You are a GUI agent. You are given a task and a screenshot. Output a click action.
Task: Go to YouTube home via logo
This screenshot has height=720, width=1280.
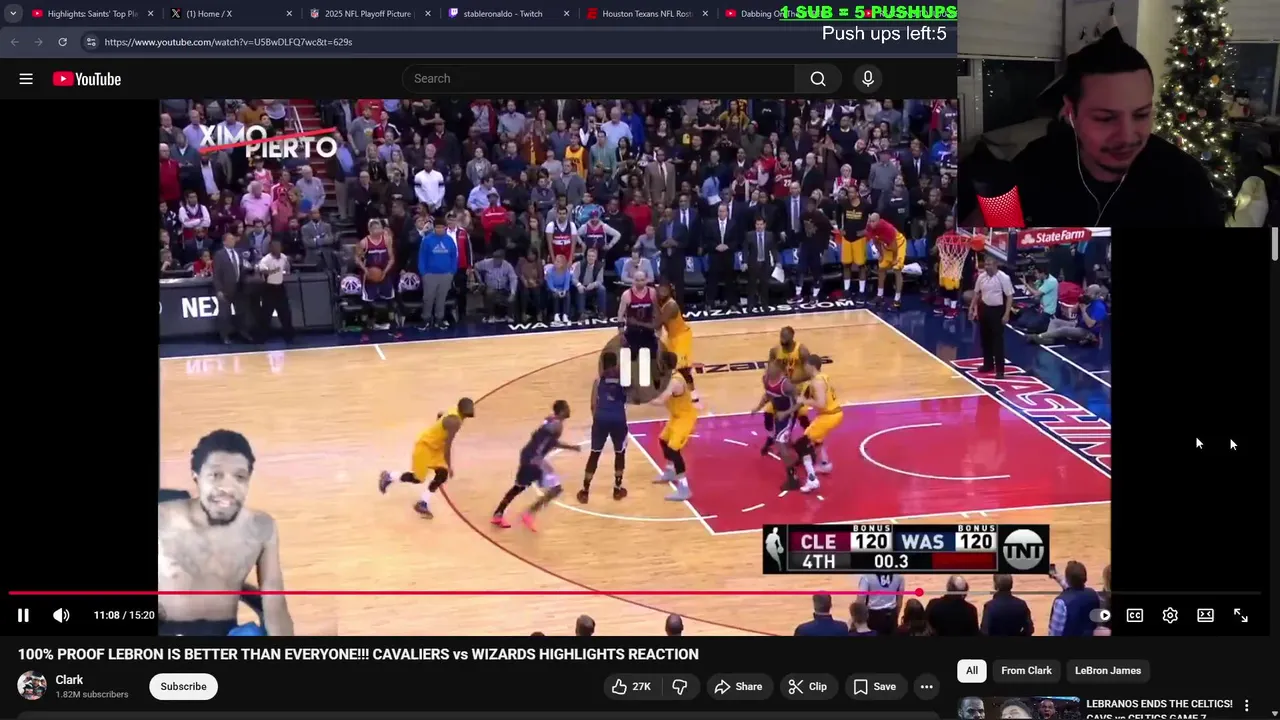click(x=87, y=79)
